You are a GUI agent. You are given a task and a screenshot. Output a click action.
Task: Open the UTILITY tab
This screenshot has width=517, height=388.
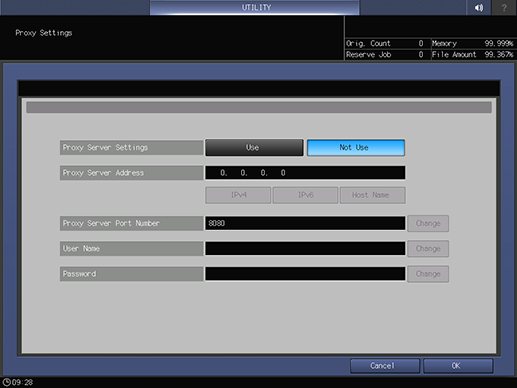(x=255, y=7)
